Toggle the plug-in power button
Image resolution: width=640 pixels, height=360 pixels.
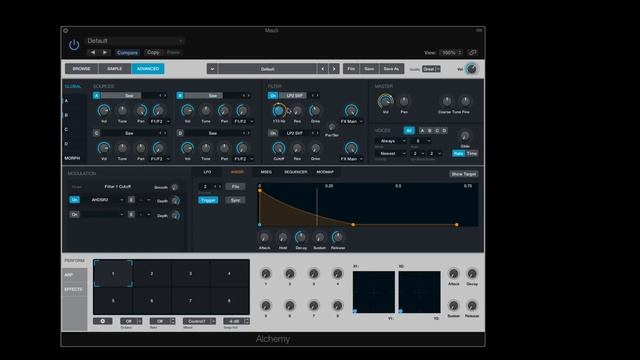pos(74,45)
